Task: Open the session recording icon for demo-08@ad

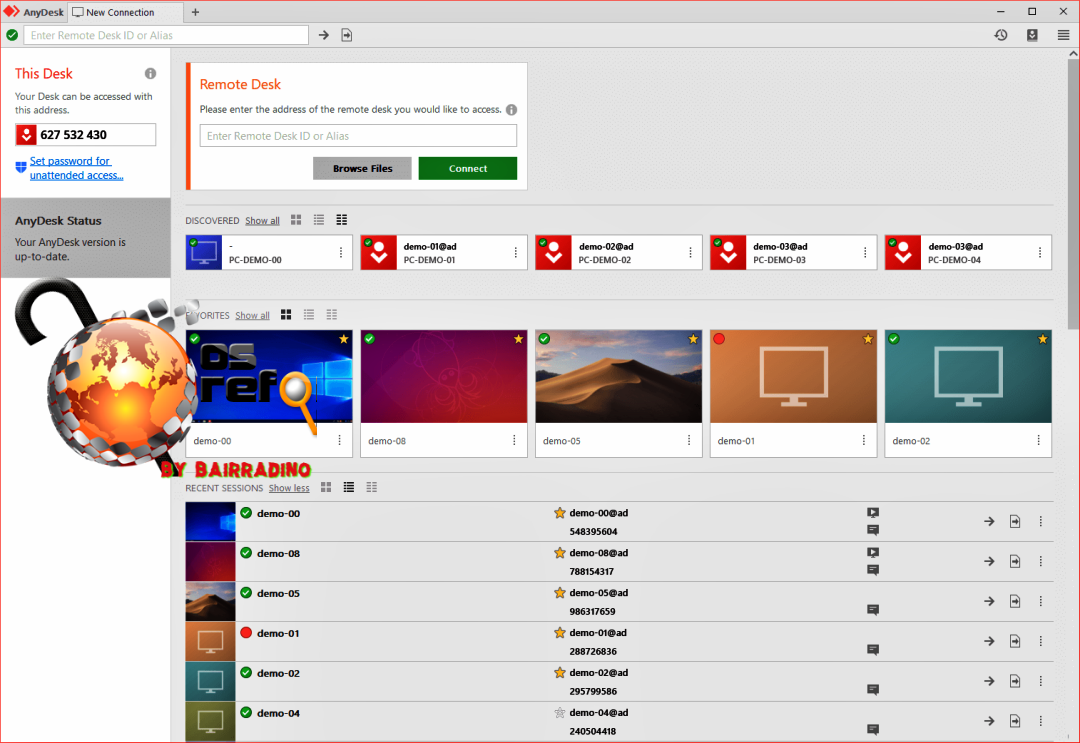Action: 873,552
